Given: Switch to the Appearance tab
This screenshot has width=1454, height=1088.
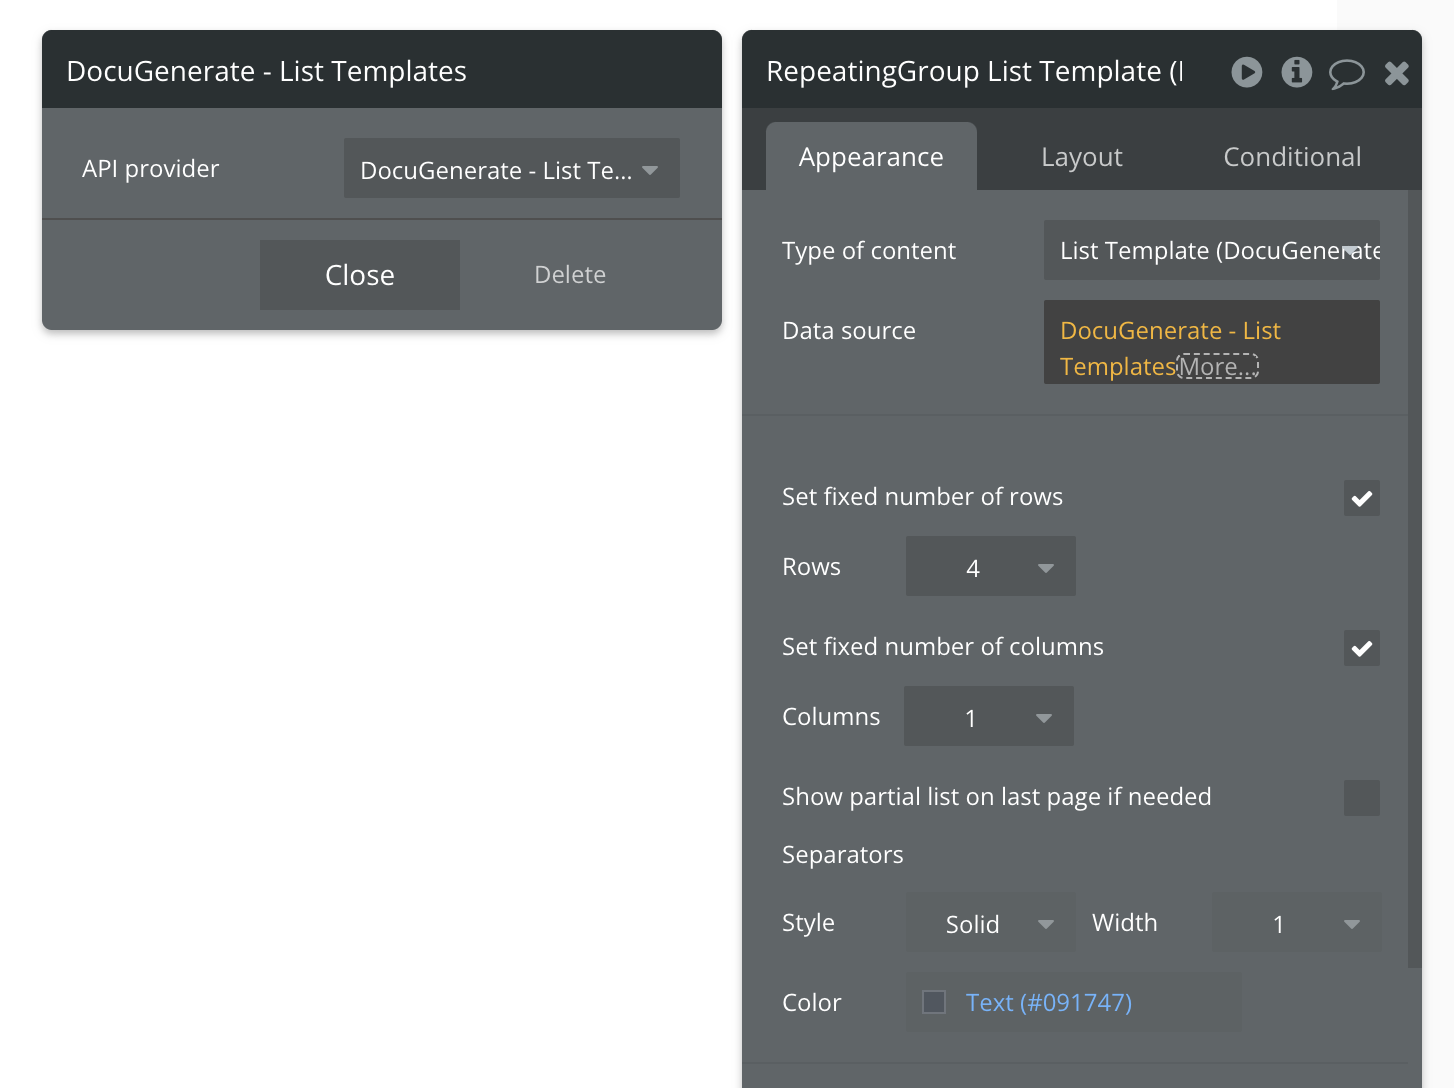Looking at the screenshot, I should tap(871, 157).
